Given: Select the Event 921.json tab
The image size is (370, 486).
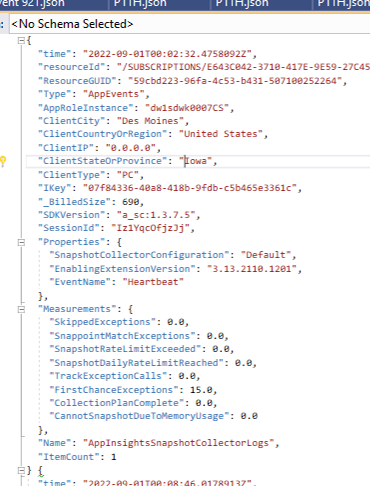Looking at the screenshot, I should pyautogui.click(x=53, y=4).
